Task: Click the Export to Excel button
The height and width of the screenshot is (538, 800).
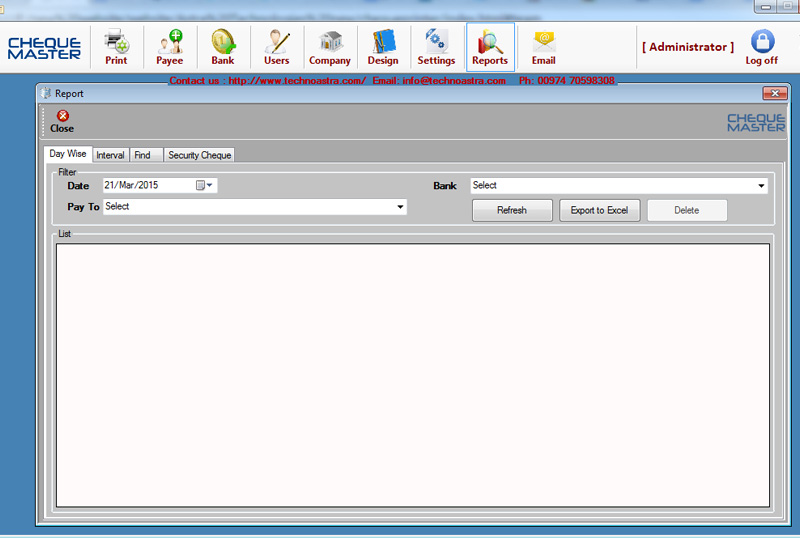Action: [x=599, y=210]
